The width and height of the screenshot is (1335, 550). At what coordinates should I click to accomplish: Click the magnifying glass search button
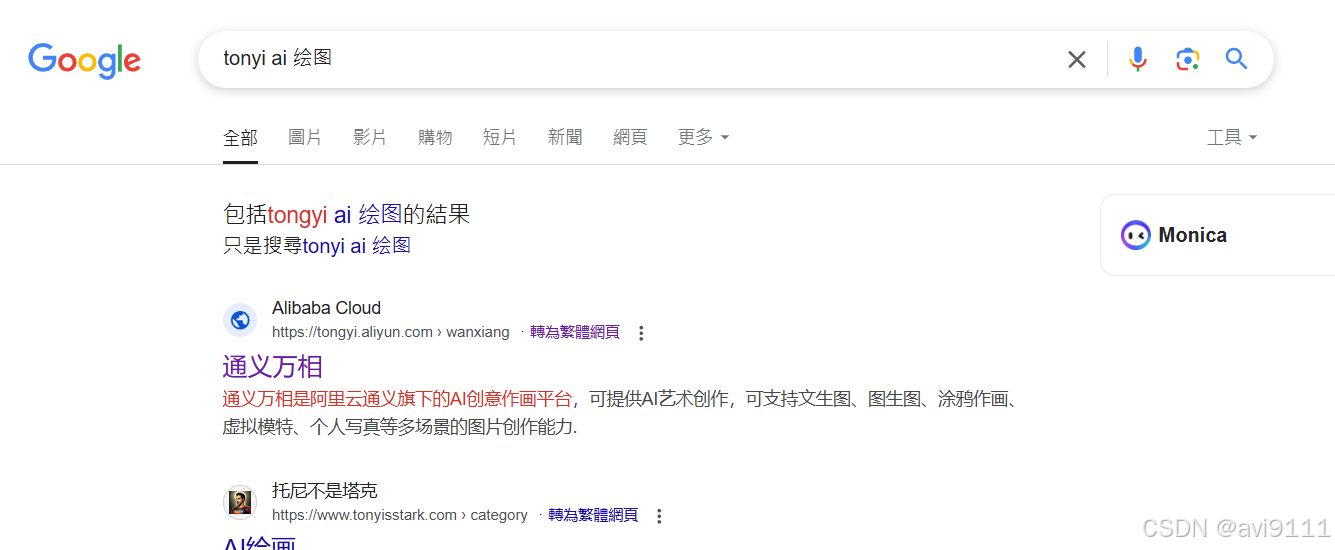pos(1237,59)
